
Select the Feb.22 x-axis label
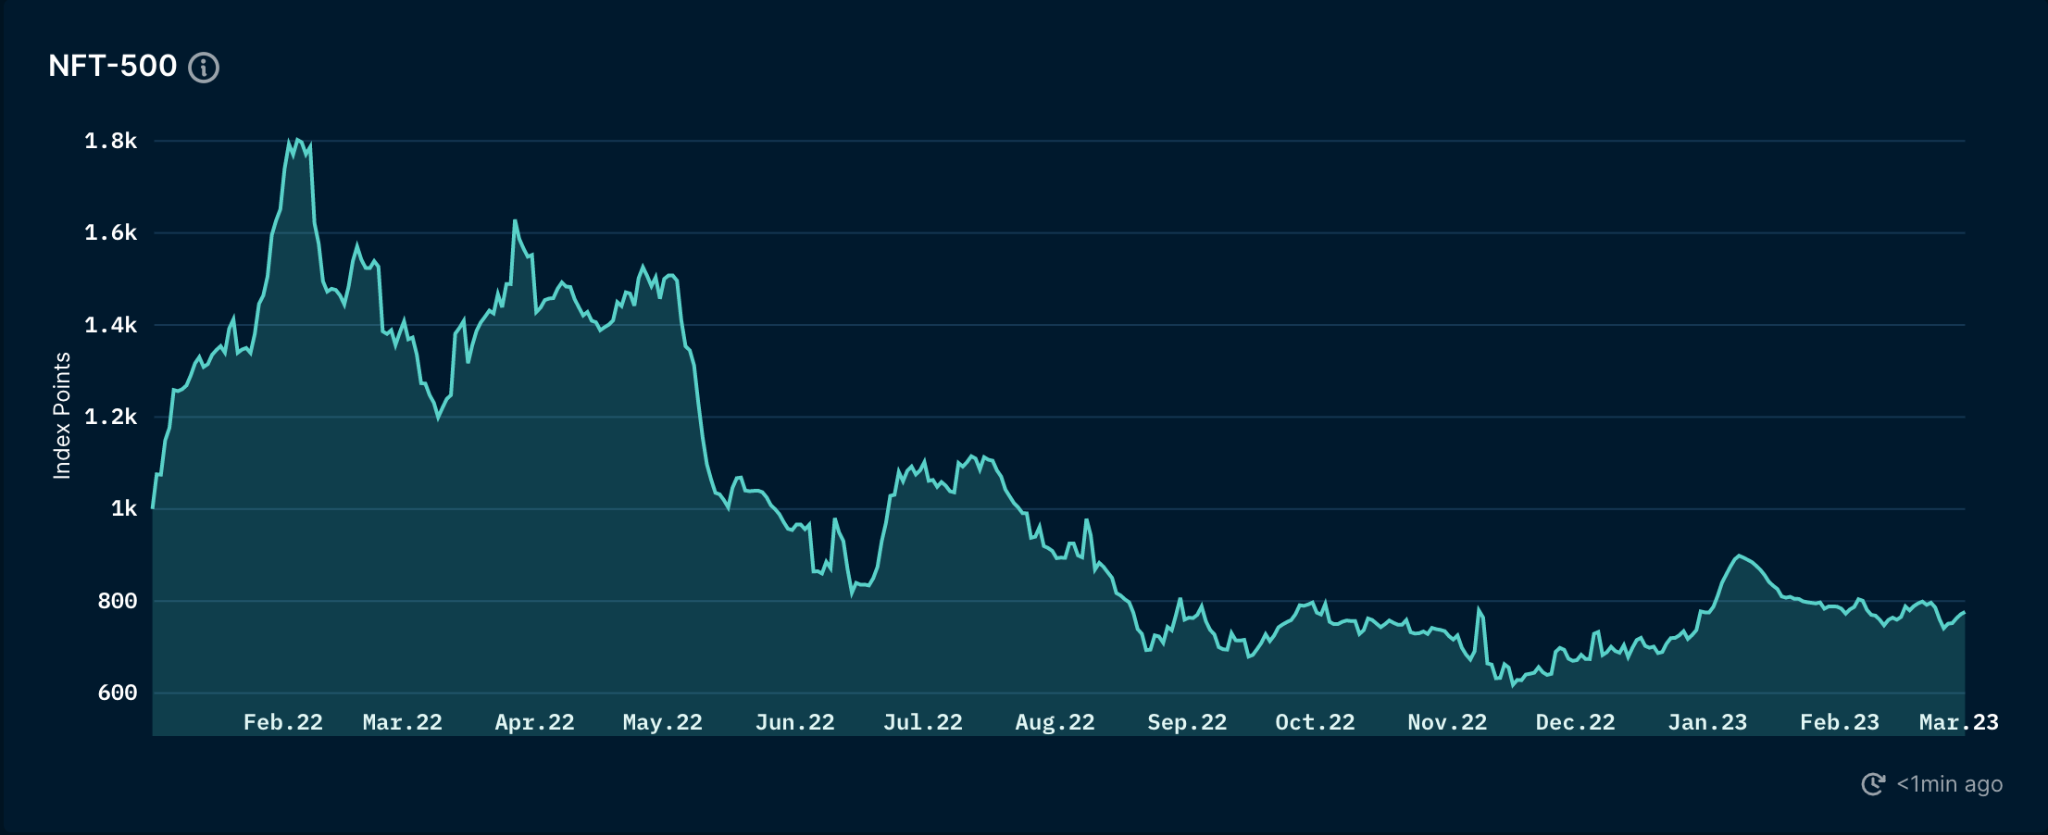(283, 722)
